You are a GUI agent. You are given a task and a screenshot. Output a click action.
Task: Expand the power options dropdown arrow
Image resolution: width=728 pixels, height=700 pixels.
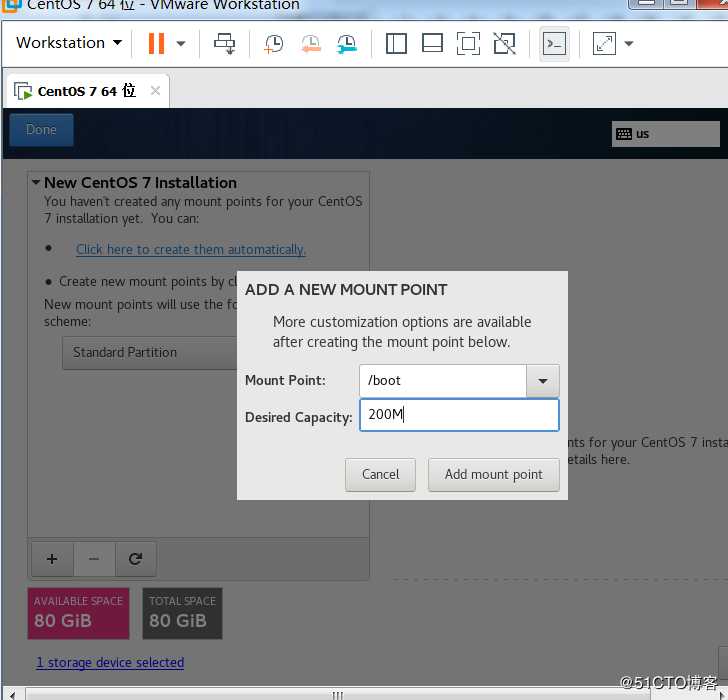(181, 44)
